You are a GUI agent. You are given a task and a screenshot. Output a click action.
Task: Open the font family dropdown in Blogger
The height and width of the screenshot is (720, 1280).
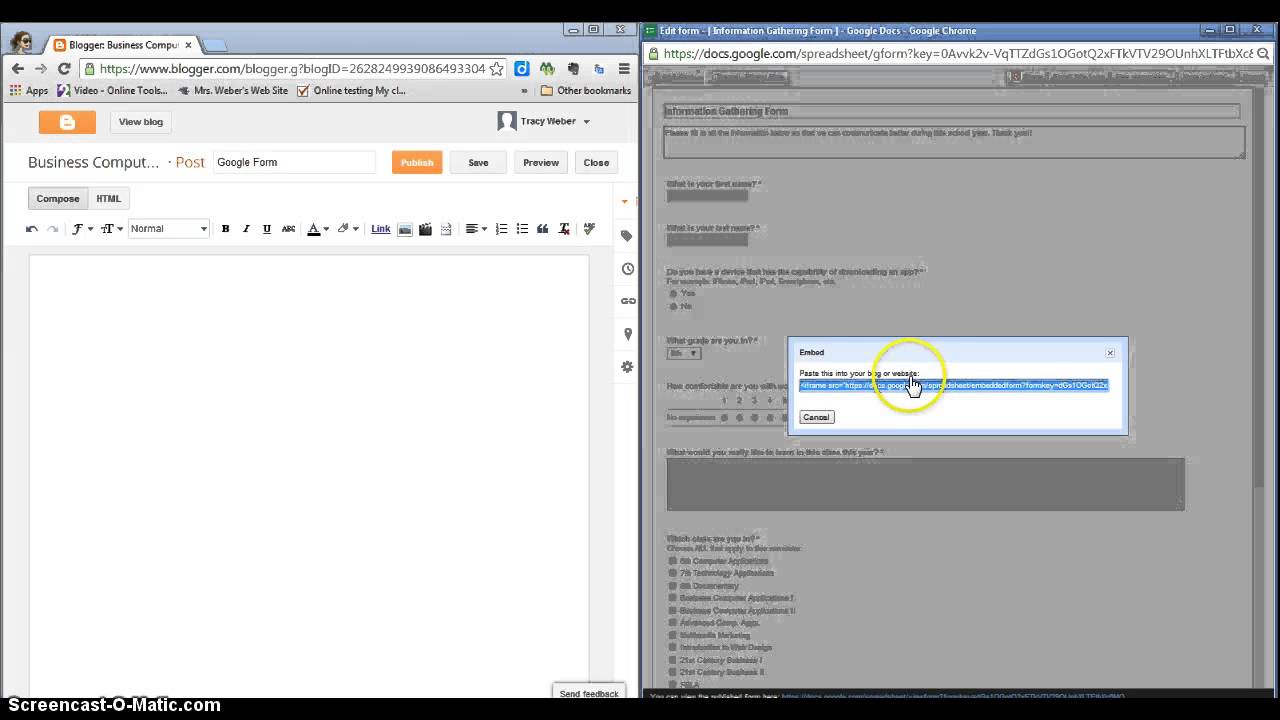82,229
